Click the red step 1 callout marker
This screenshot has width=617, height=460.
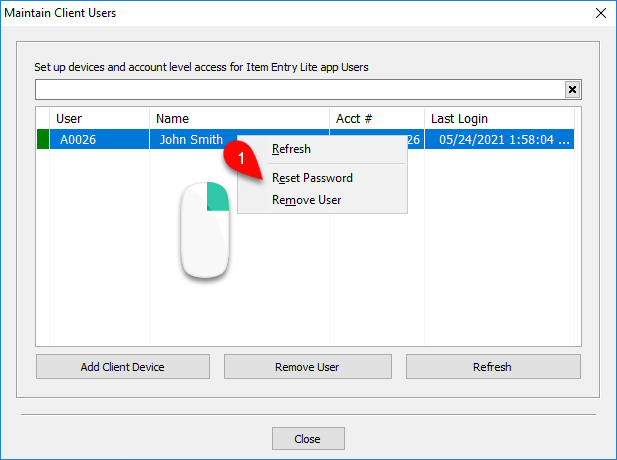click(x=241, y=159)
